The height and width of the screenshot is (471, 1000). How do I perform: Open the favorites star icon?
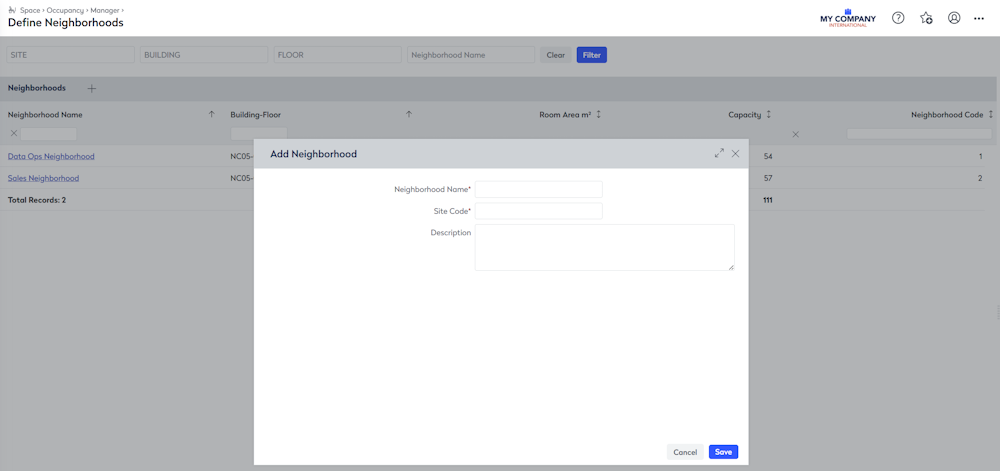point(926,18)
